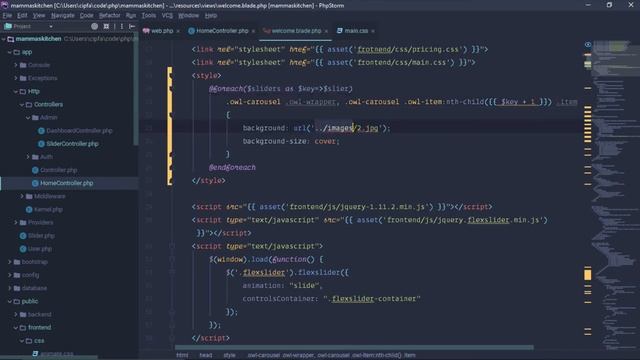
Task: Open the Tools menu
Action: pos(149,16)
